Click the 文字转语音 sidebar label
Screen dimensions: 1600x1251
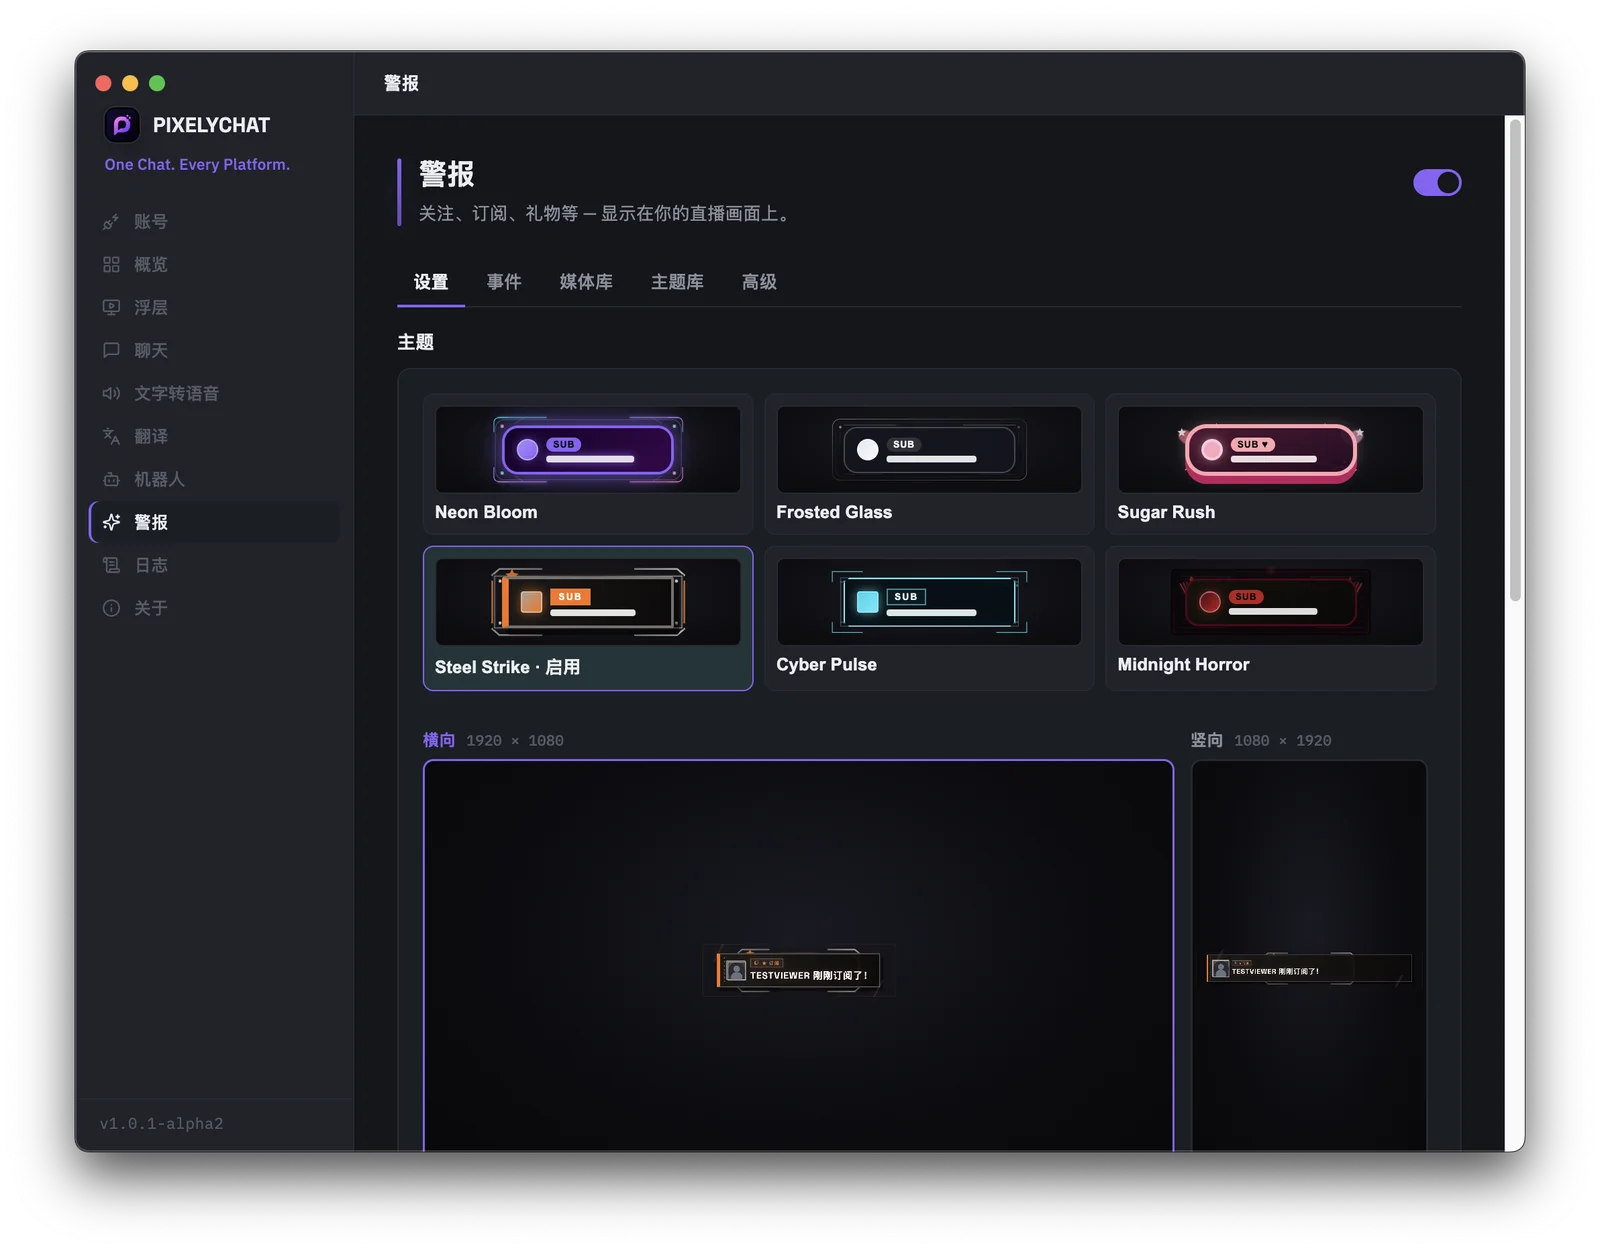click(x=177, y=394)
